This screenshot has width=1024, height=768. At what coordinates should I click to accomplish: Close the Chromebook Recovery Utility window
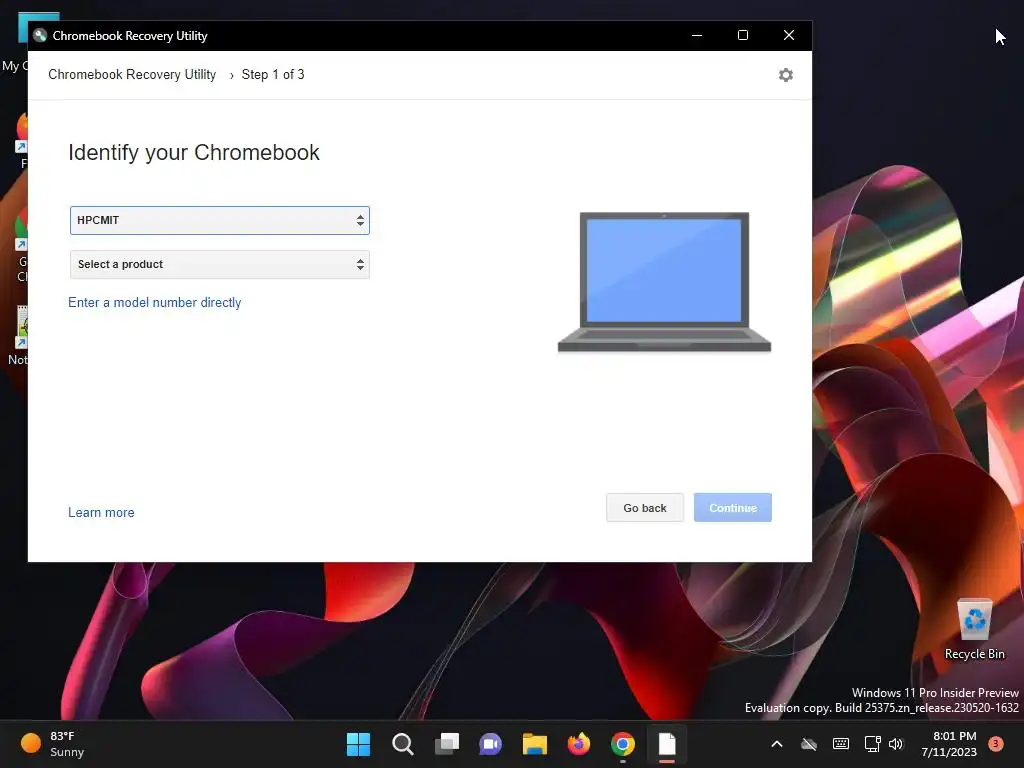coord(789,35)
